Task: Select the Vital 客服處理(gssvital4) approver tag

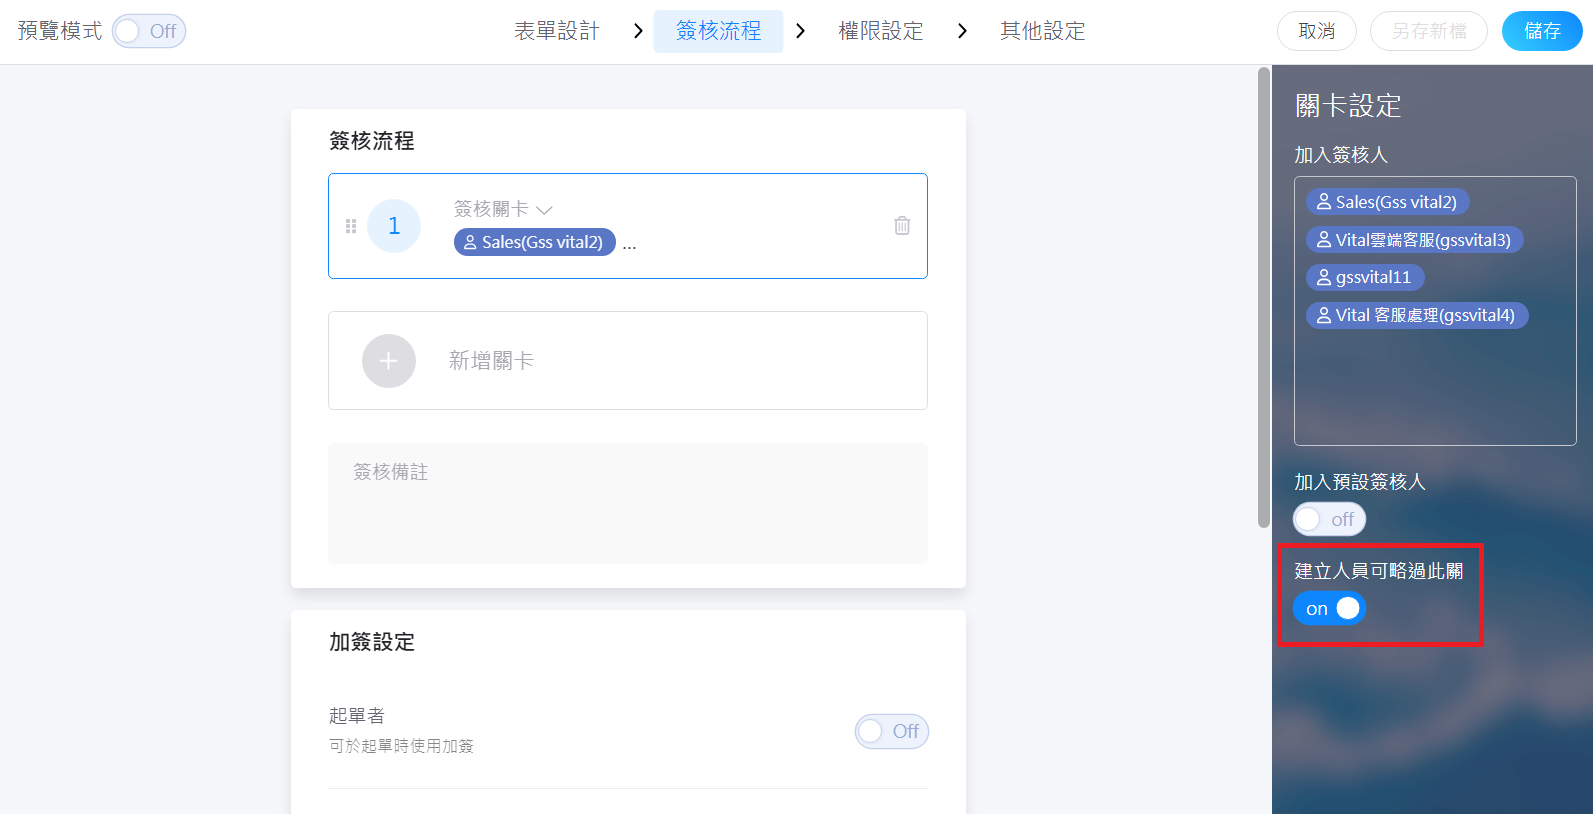Action: click(1416, 315)
